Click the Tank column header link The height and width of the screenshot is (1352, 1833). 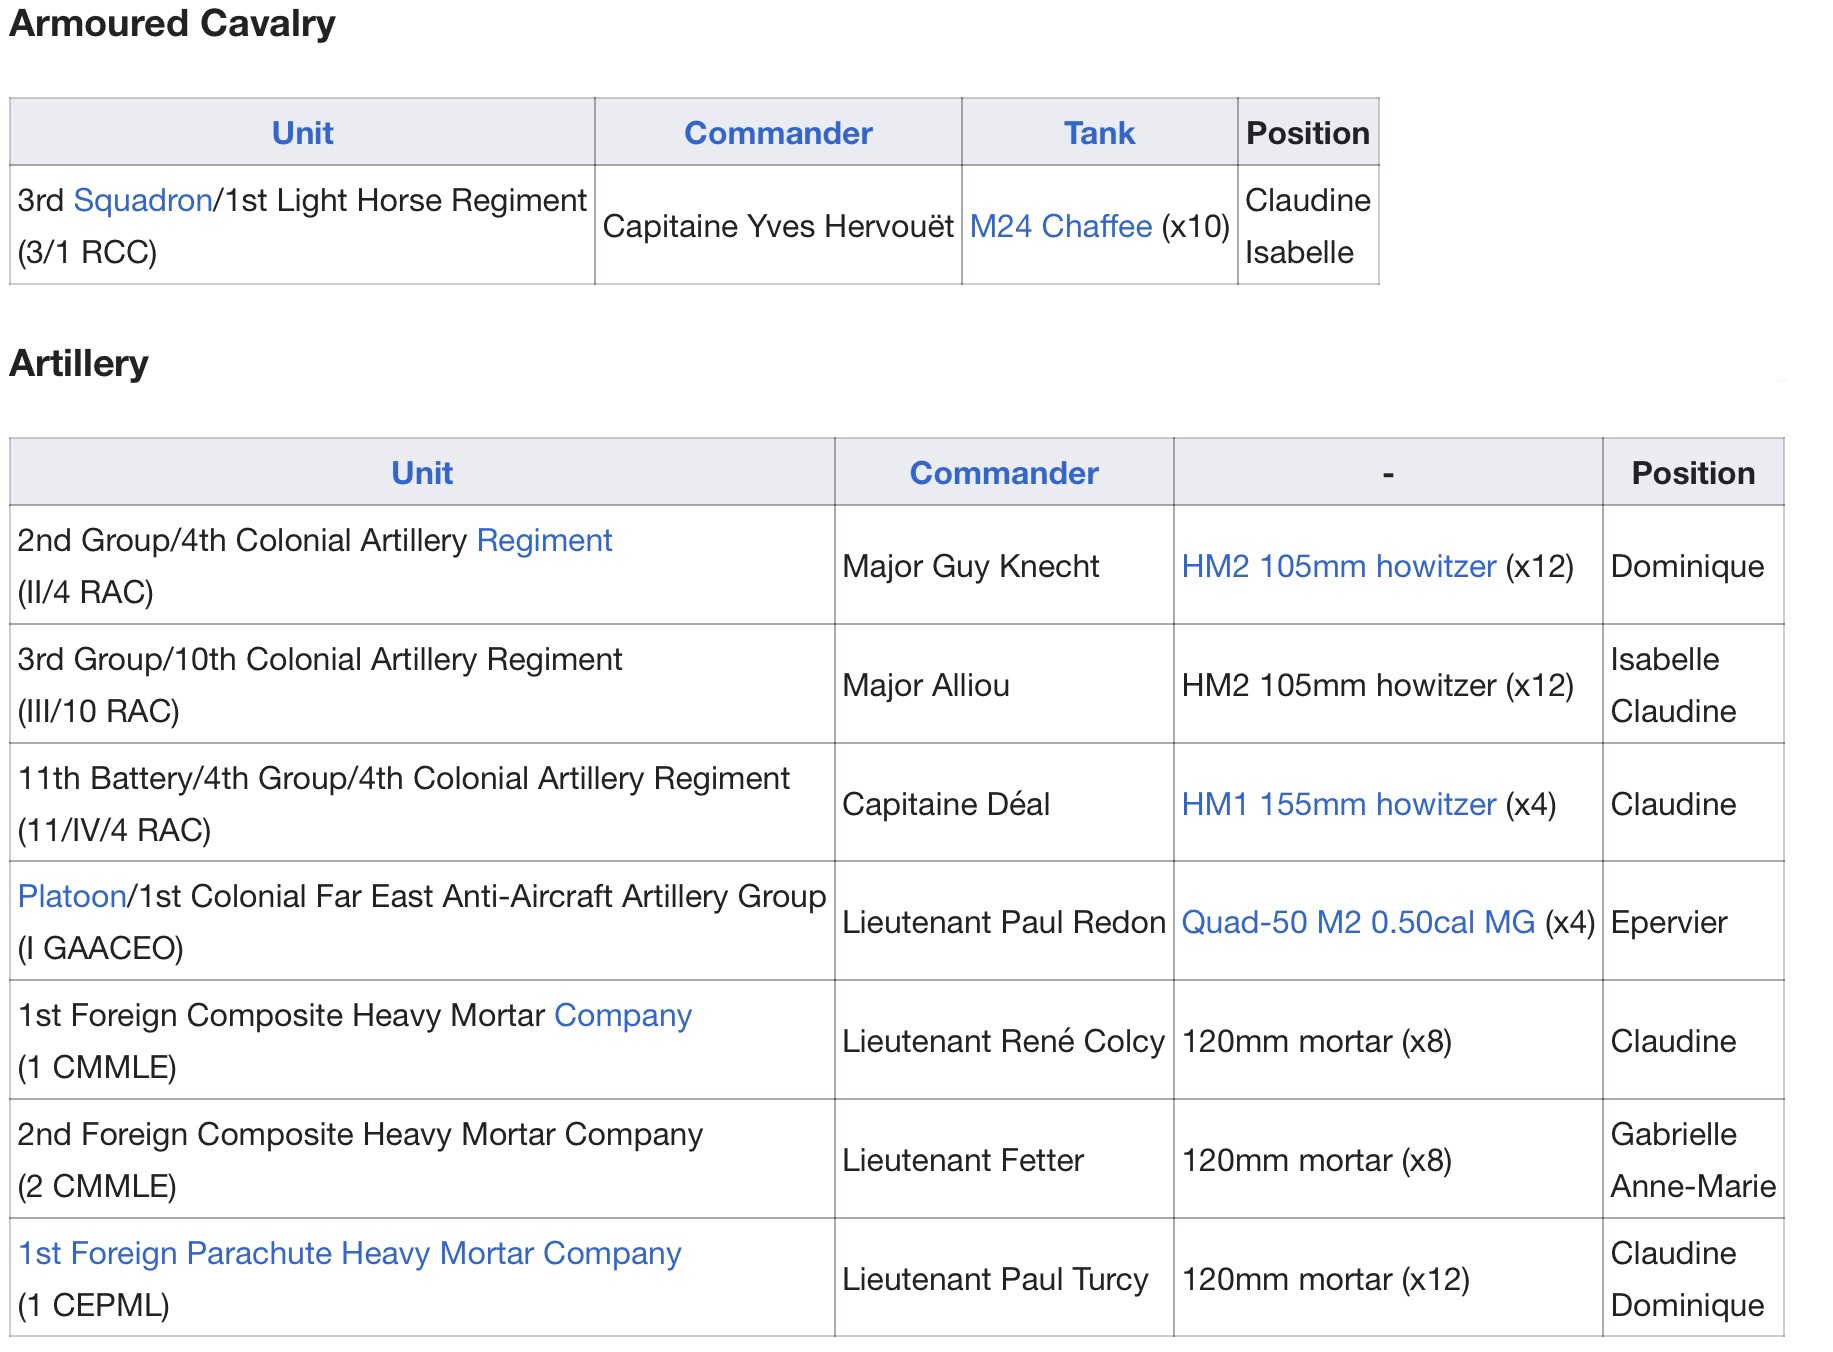coord(1098,133)
